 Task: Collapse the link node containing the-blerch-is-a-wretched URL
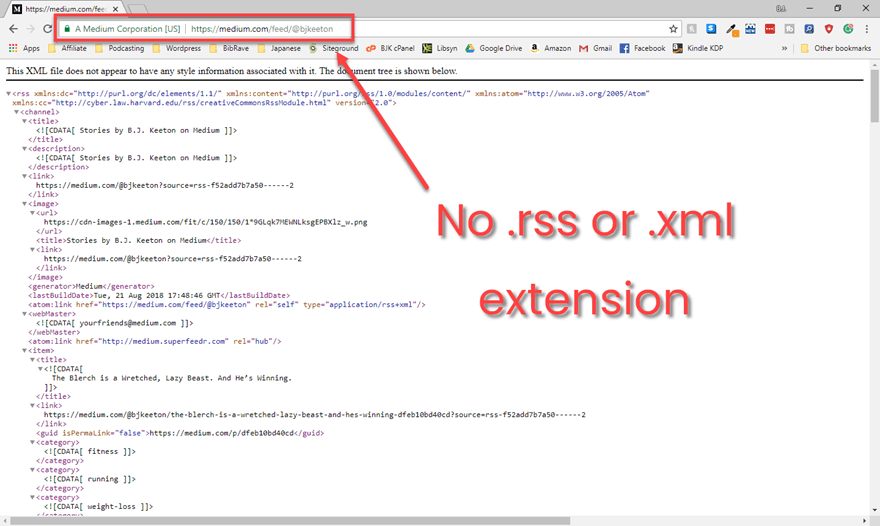(x=32, y=405)
